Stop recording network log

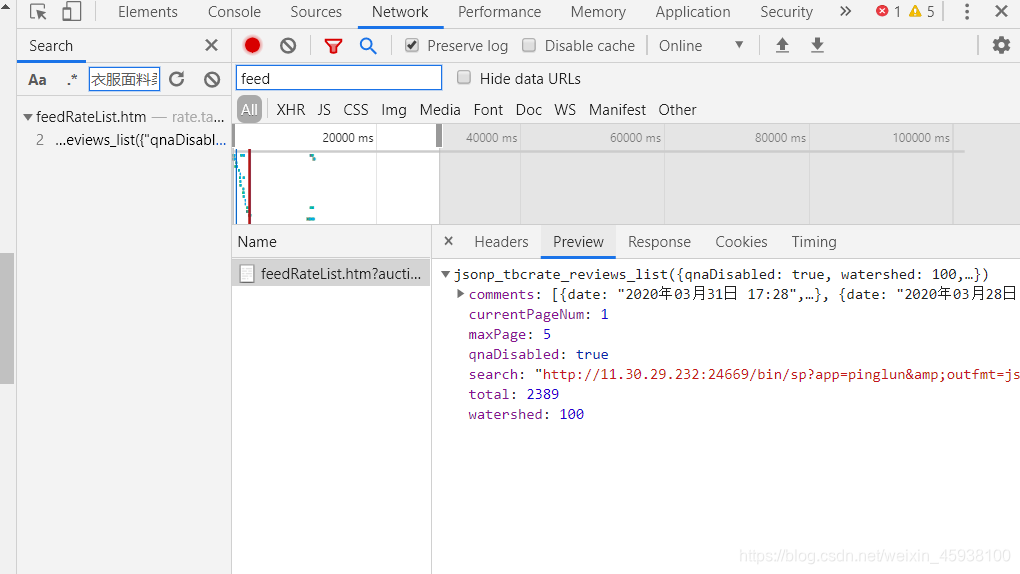[x=252, y=46]
